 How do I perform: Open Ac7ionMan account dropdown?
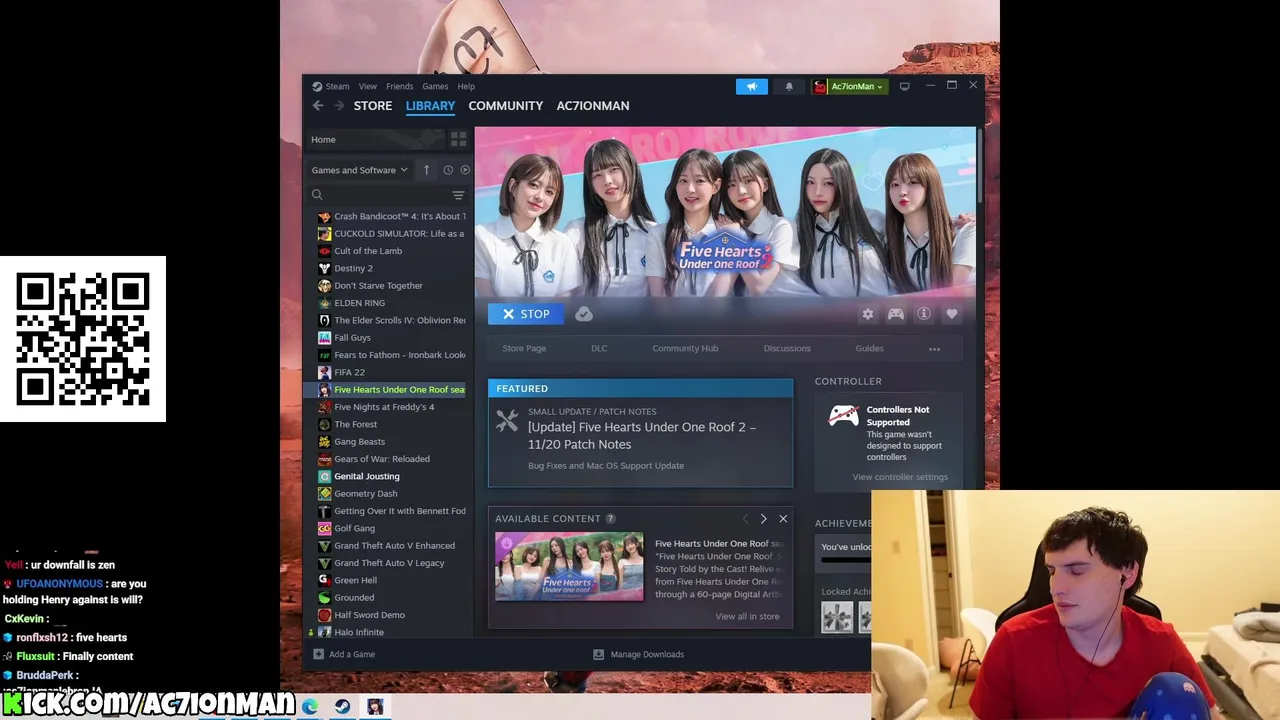point(849,86)
